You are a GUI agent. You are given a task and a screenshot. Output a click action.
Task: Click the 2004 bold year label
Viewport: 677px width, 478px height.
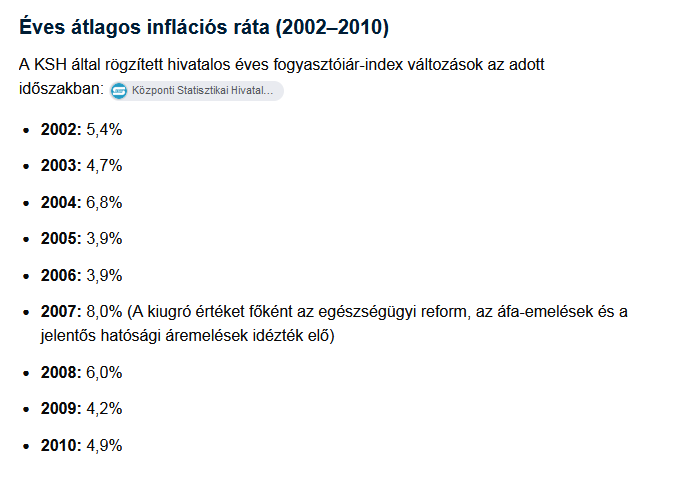pyautogui.click(x=61, y=203)
